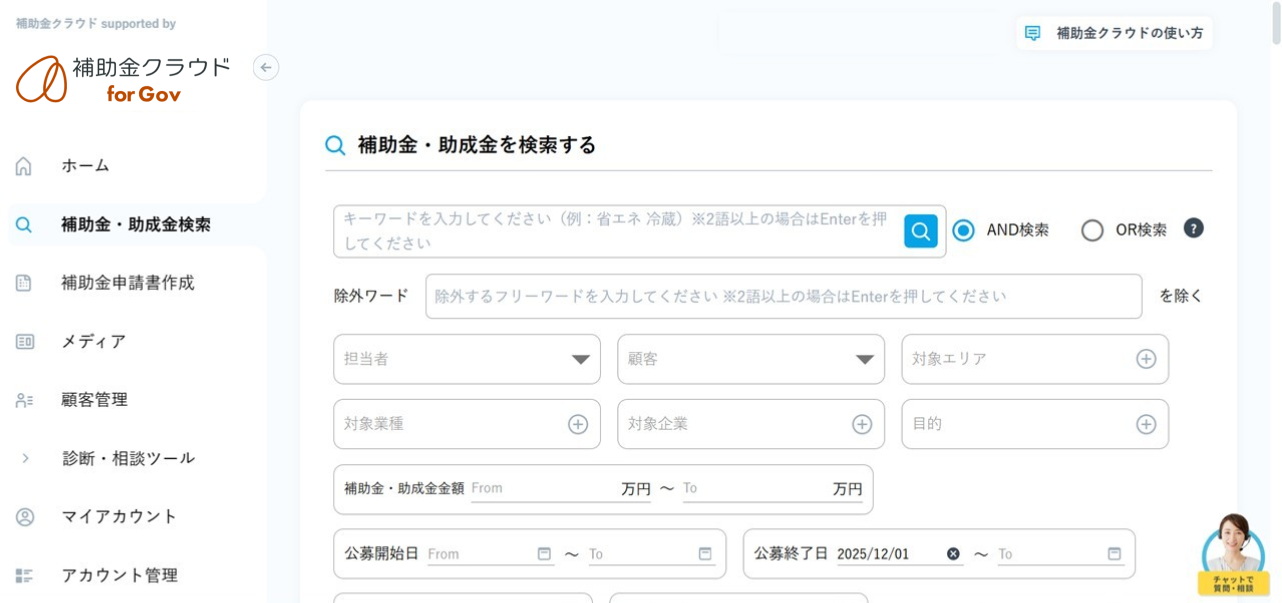1282x603 pixels.
Task: Click the メディア newspaper icon
Action: [x=24, y=342]
